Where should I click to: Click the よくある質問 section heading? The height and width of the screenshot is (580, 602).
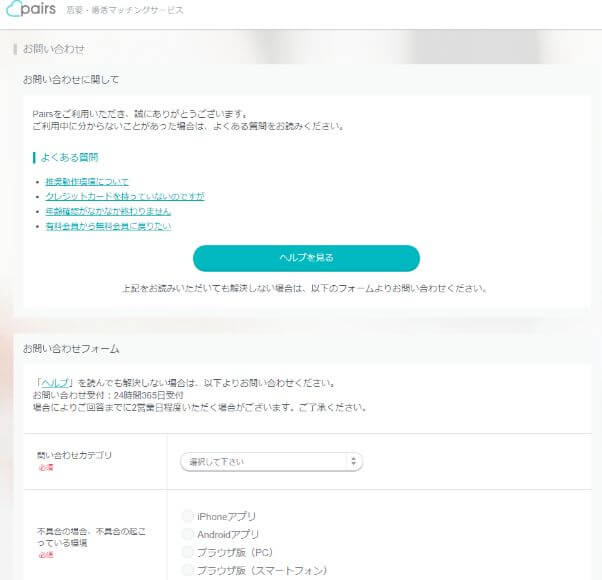coord(69,157)
